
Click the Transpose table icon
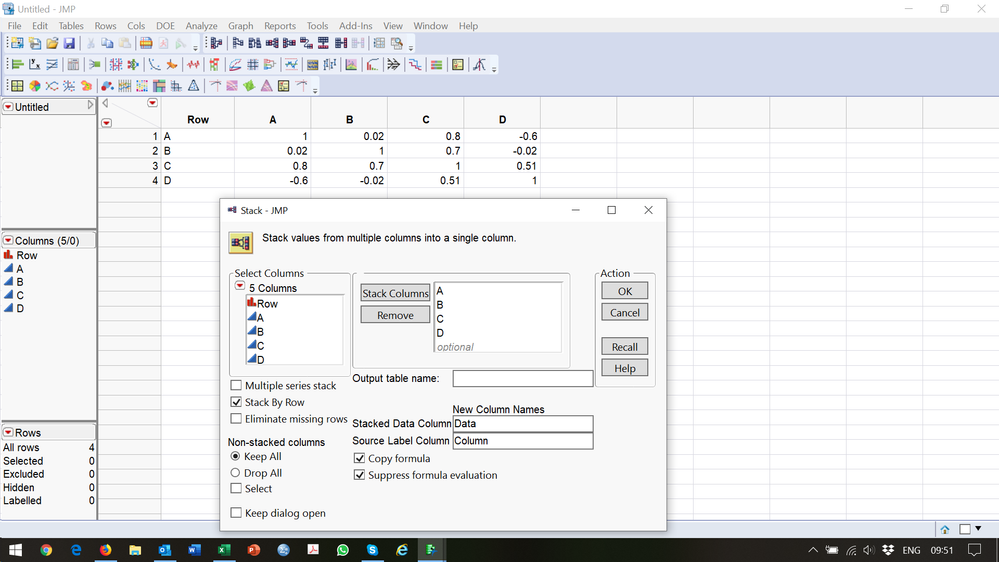(x=306, y=43)
